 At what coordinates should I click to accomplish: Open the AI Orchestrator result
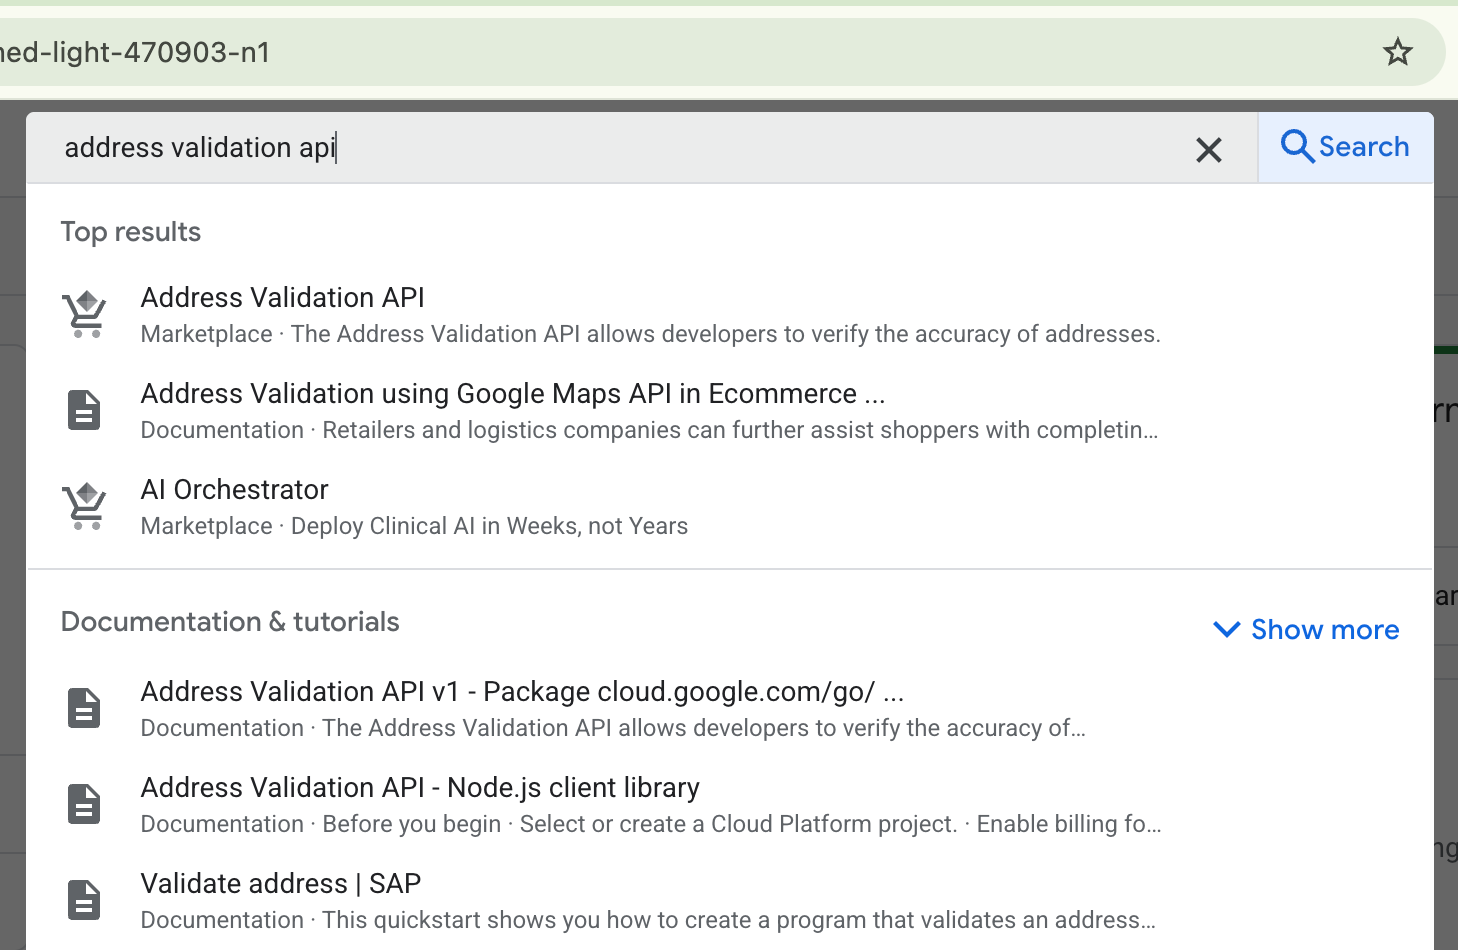(x=234, y=489)
